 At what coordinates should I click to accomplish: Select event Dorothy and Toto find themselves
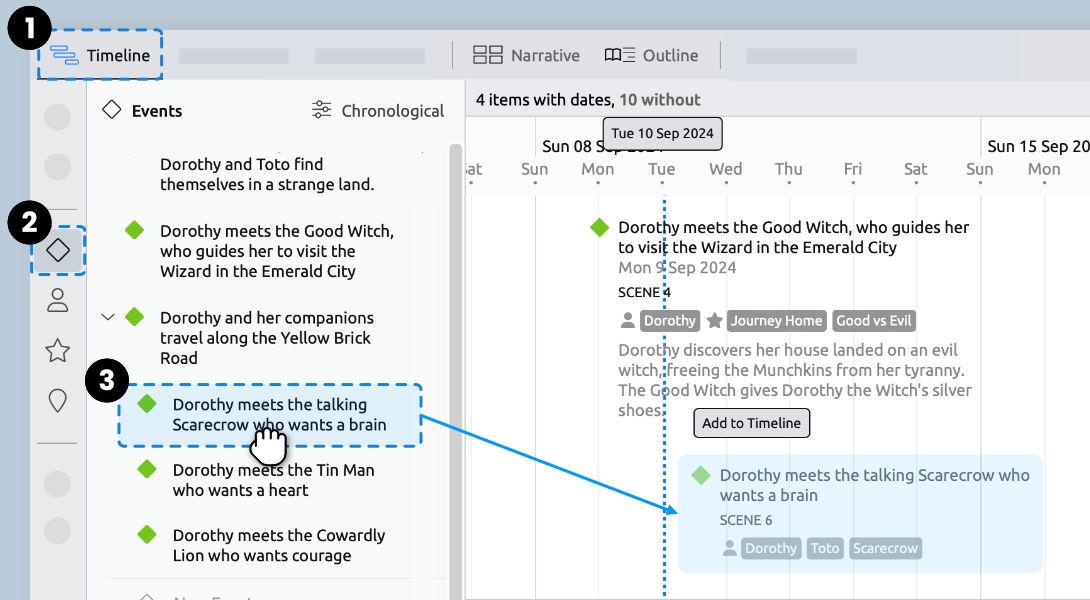point(267,175)
